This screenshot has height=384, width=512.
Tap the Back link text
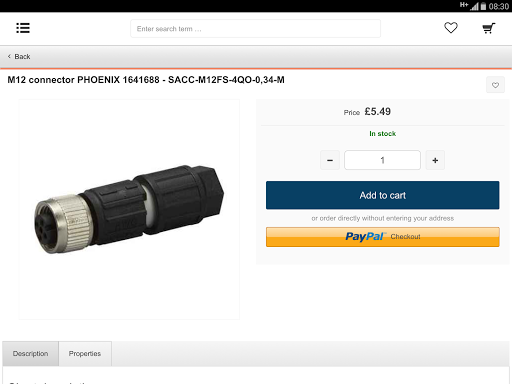22,57
